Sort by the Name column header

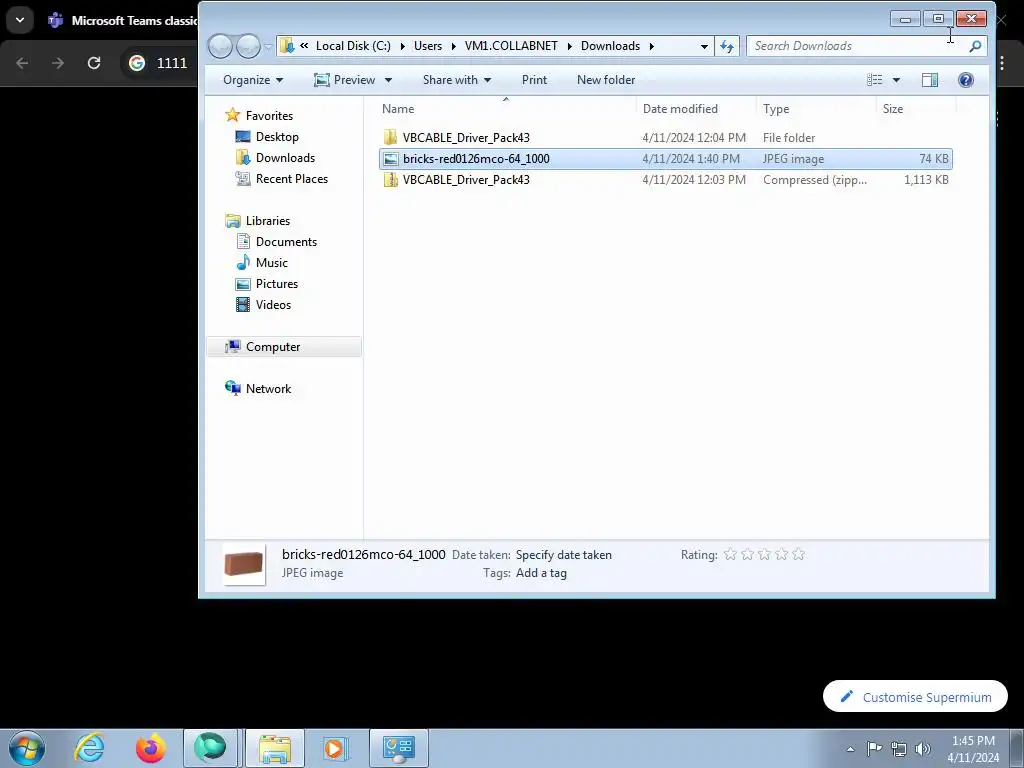[506, 109]
